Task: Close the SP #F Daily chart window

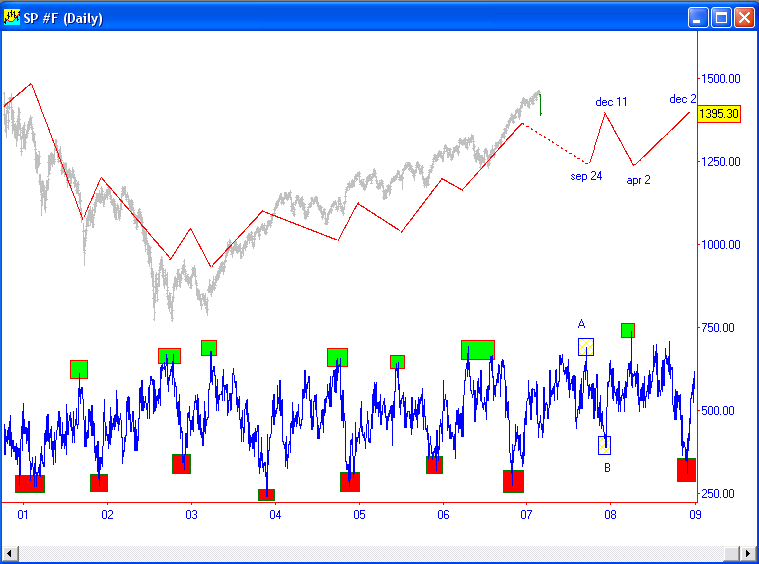Action: (744, 17)
